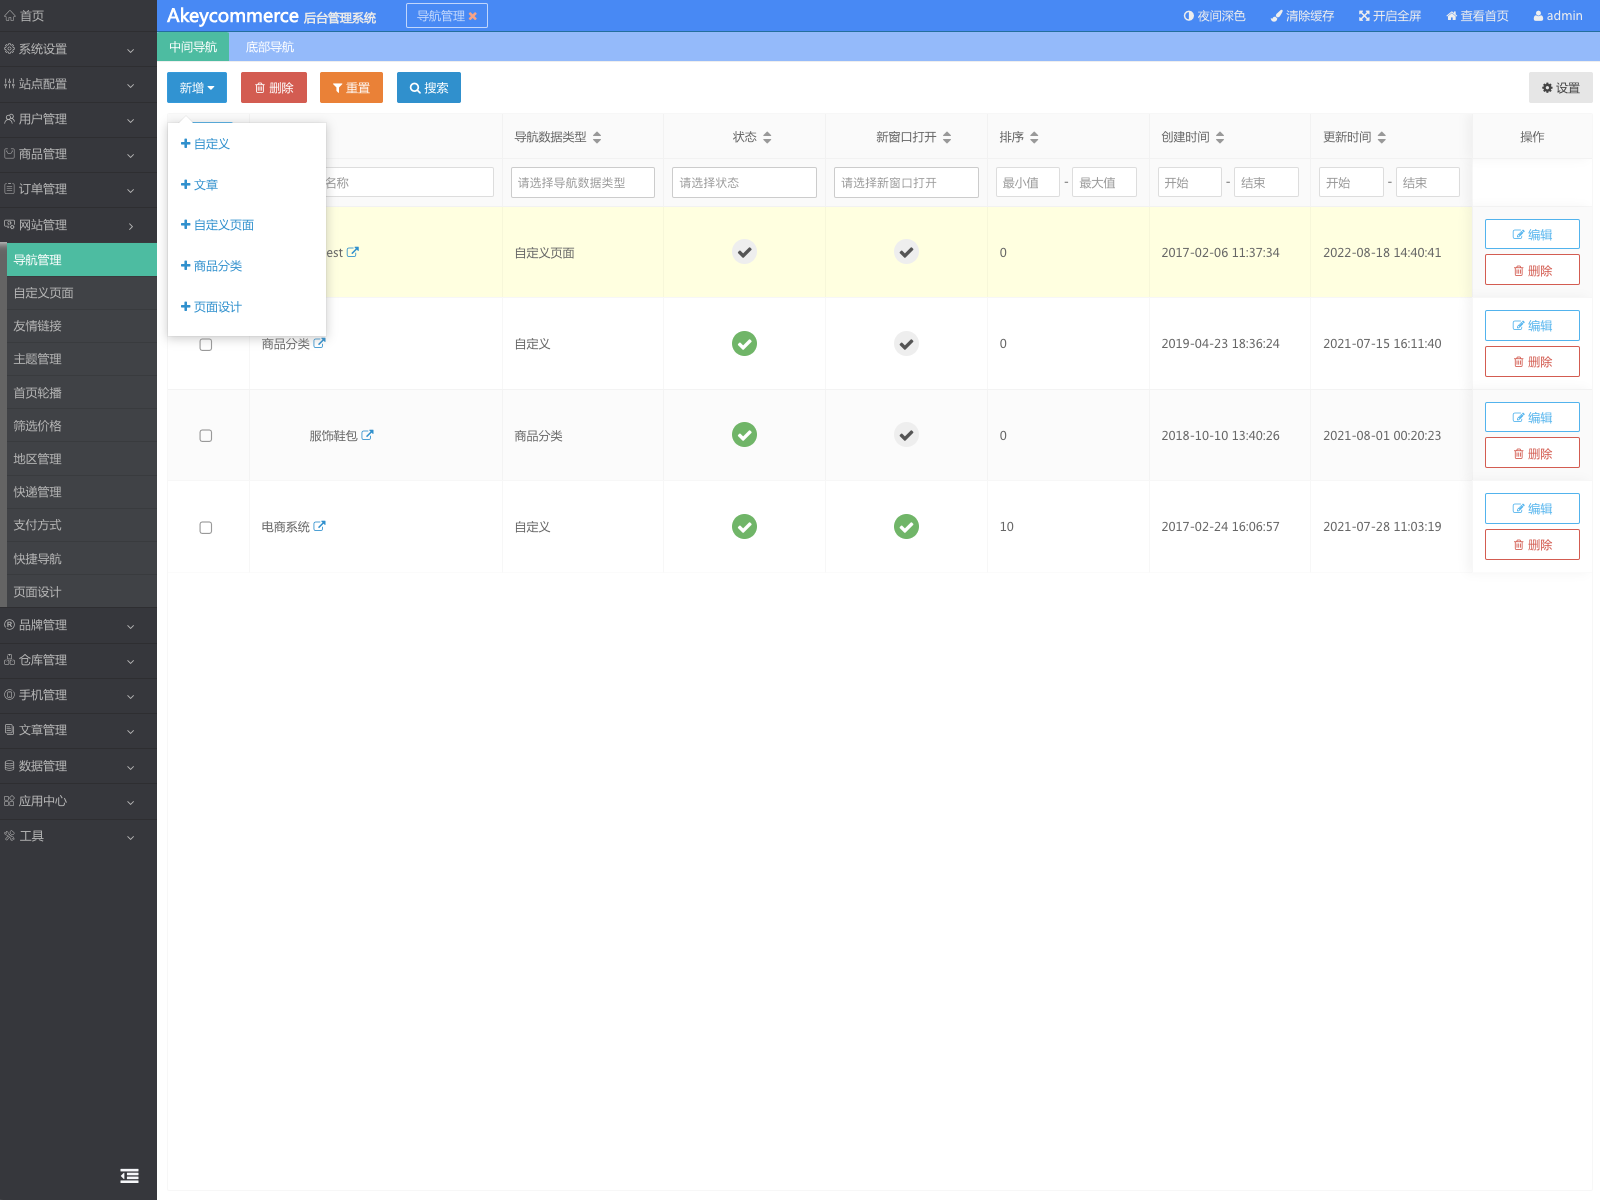The image size is (1600, 1200).
Task: Go to 首页 in sidebar
Action: click(78, 16)
